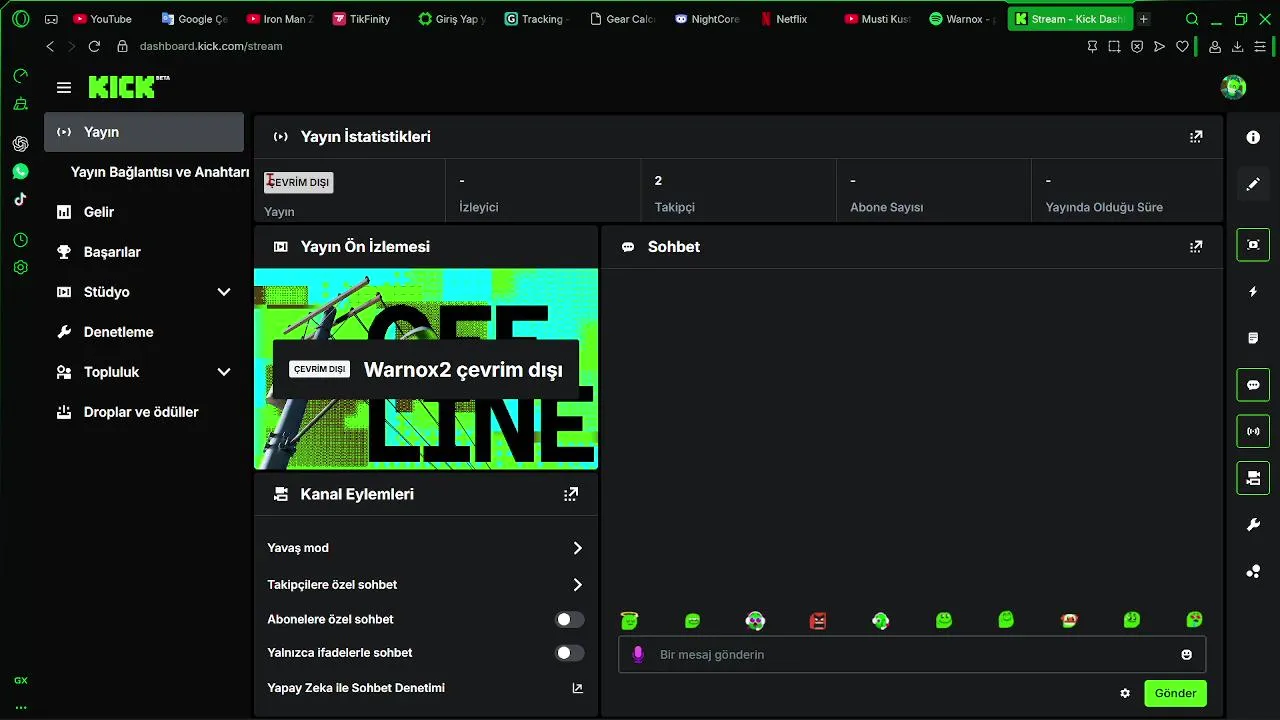The image size is (1280, 720).
Task: Expand the Topluluk menu chevron
Action: [224, 372]
